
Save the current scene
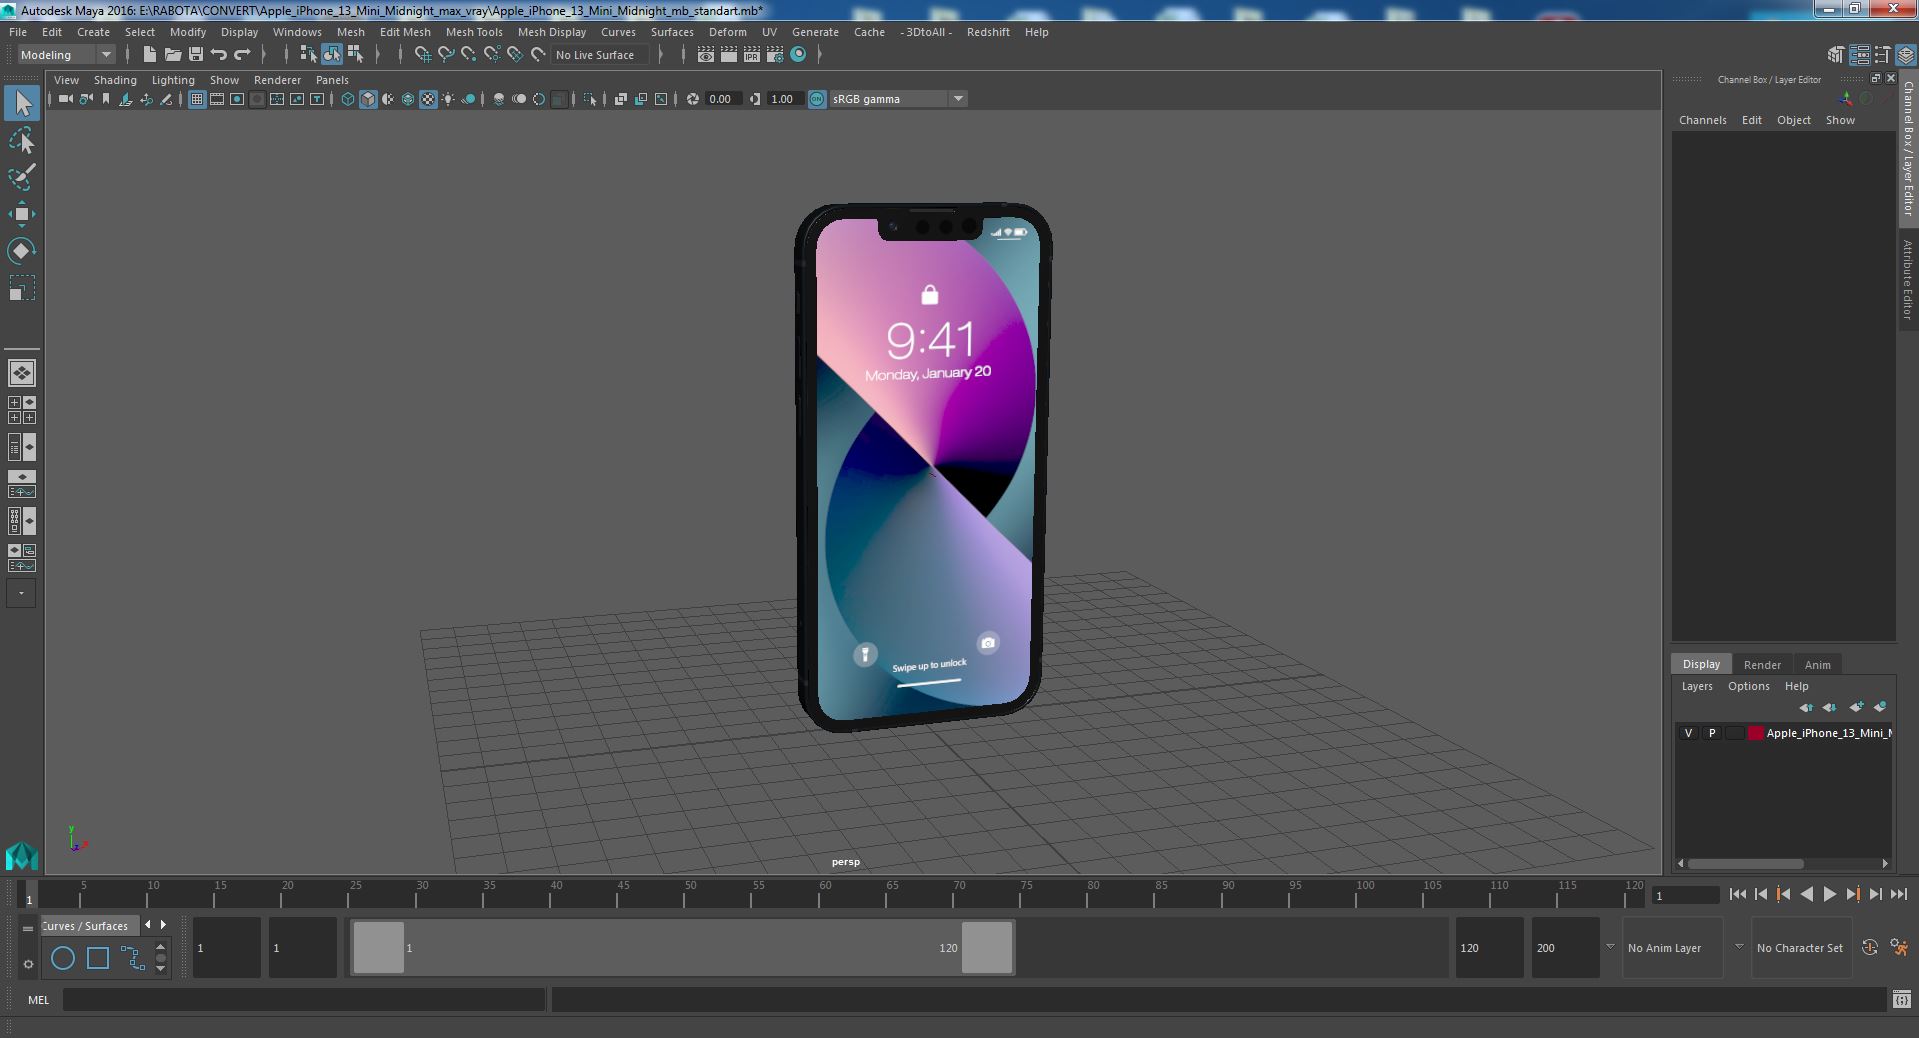click(x=196, y=55)
